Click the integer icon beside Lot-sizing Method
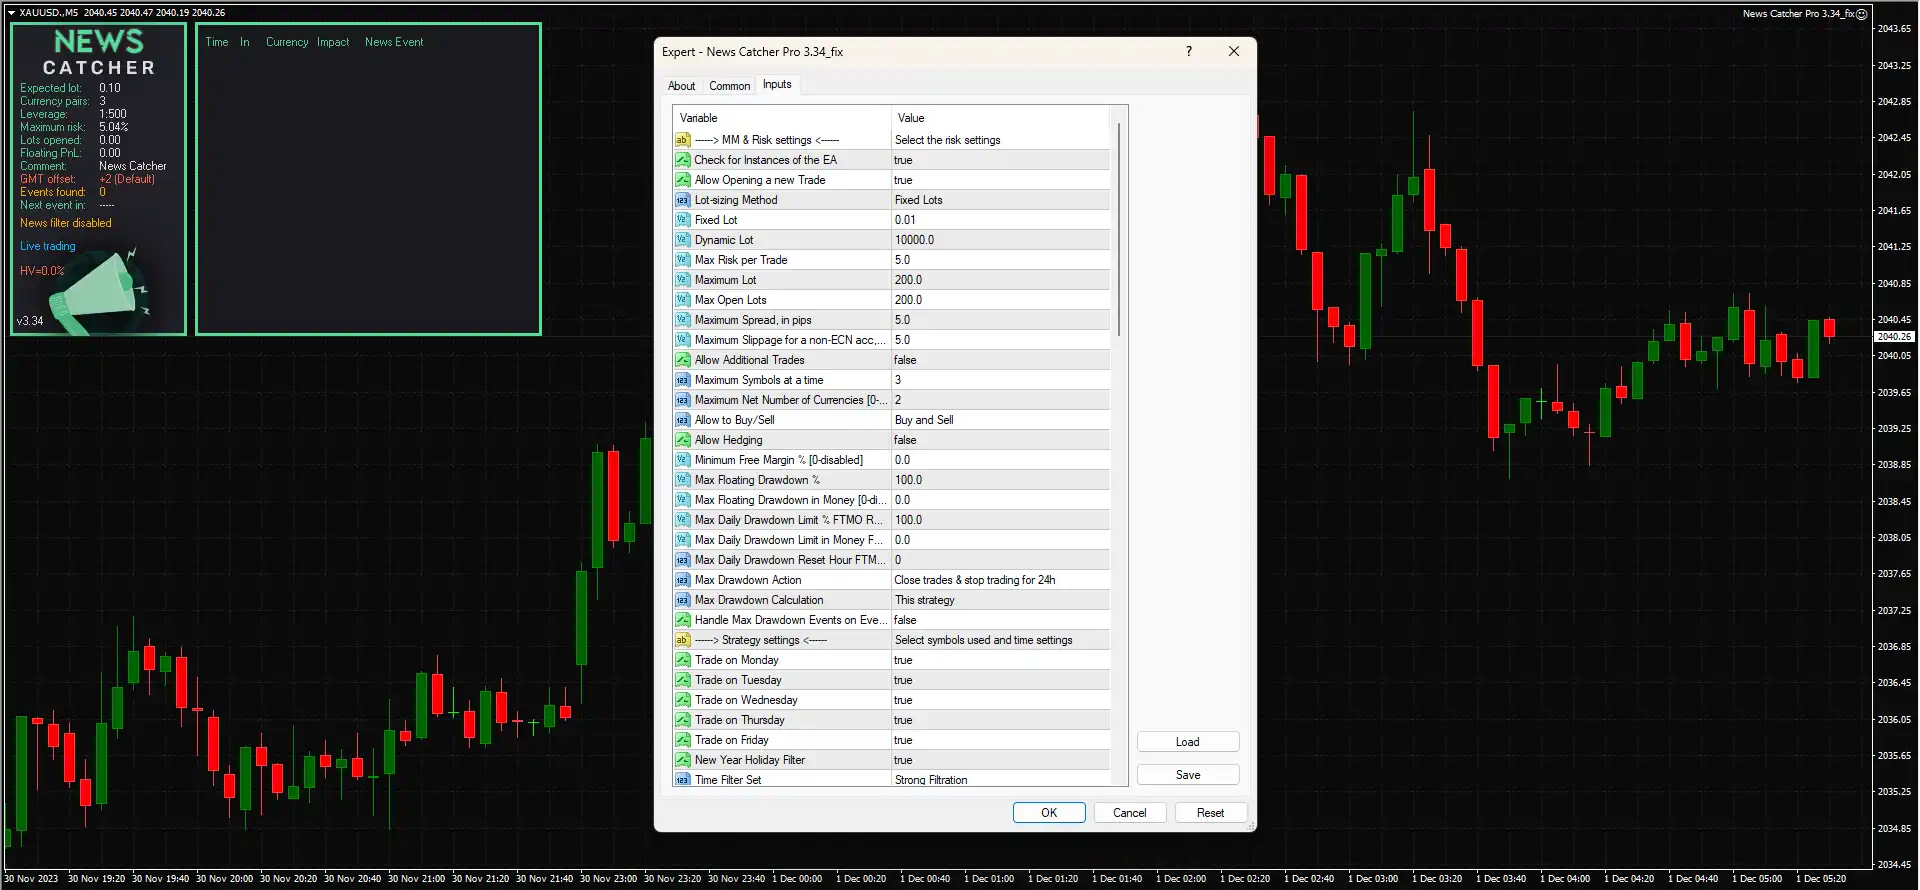Screen dimensions: 1920x890 point(683,200)
